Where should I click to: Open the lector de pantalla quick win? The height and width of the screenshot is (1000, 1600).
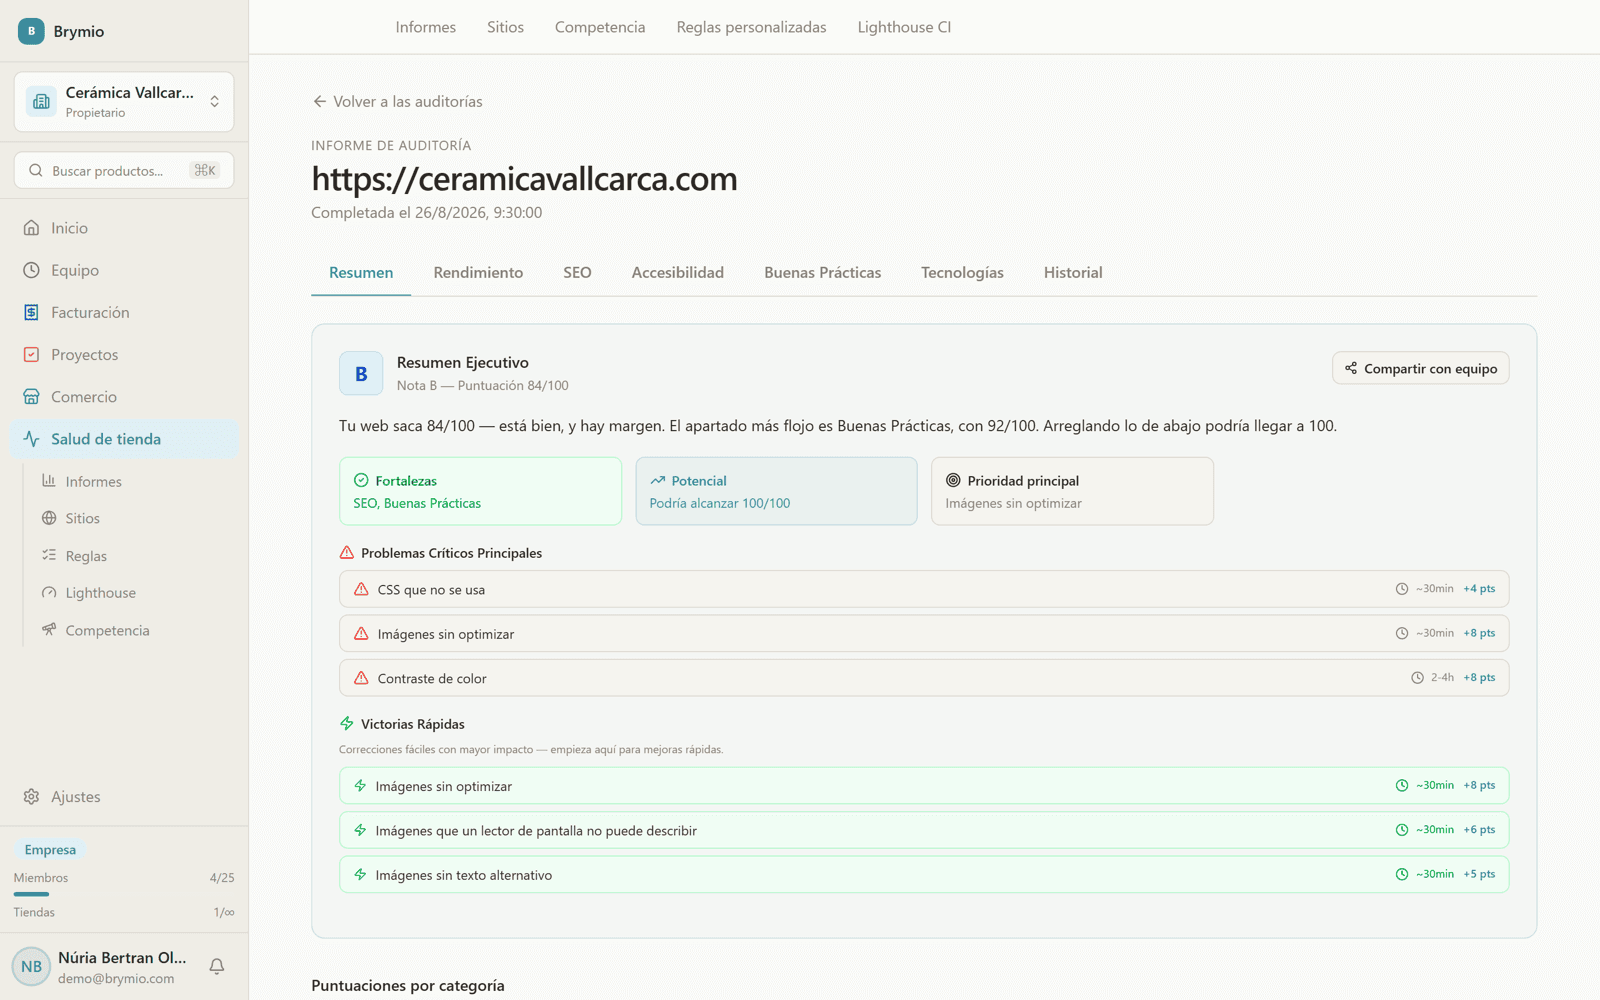click(x=924, y=830)
